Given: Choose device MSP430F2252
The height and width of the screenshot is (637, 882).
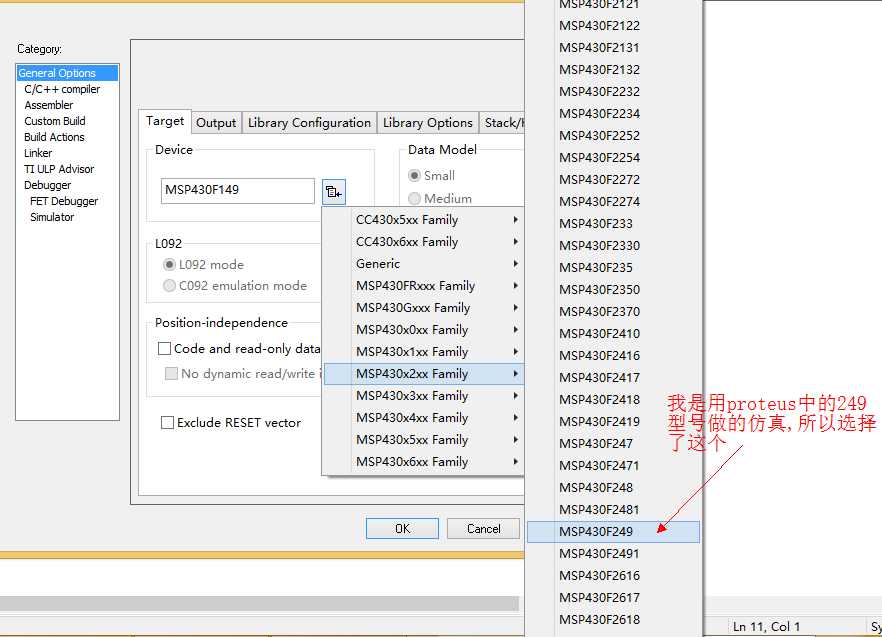Looking at the screenshot, I should (x=613, y=135).
